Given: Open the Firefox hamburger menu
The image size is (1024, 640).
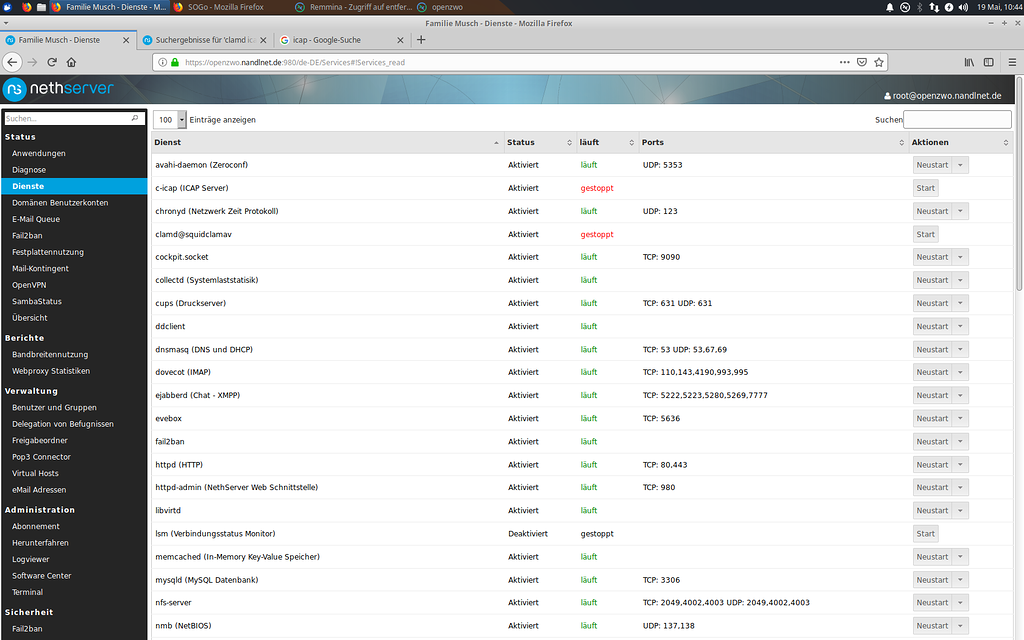Looking at the screenshot, I should [1012, 61].
